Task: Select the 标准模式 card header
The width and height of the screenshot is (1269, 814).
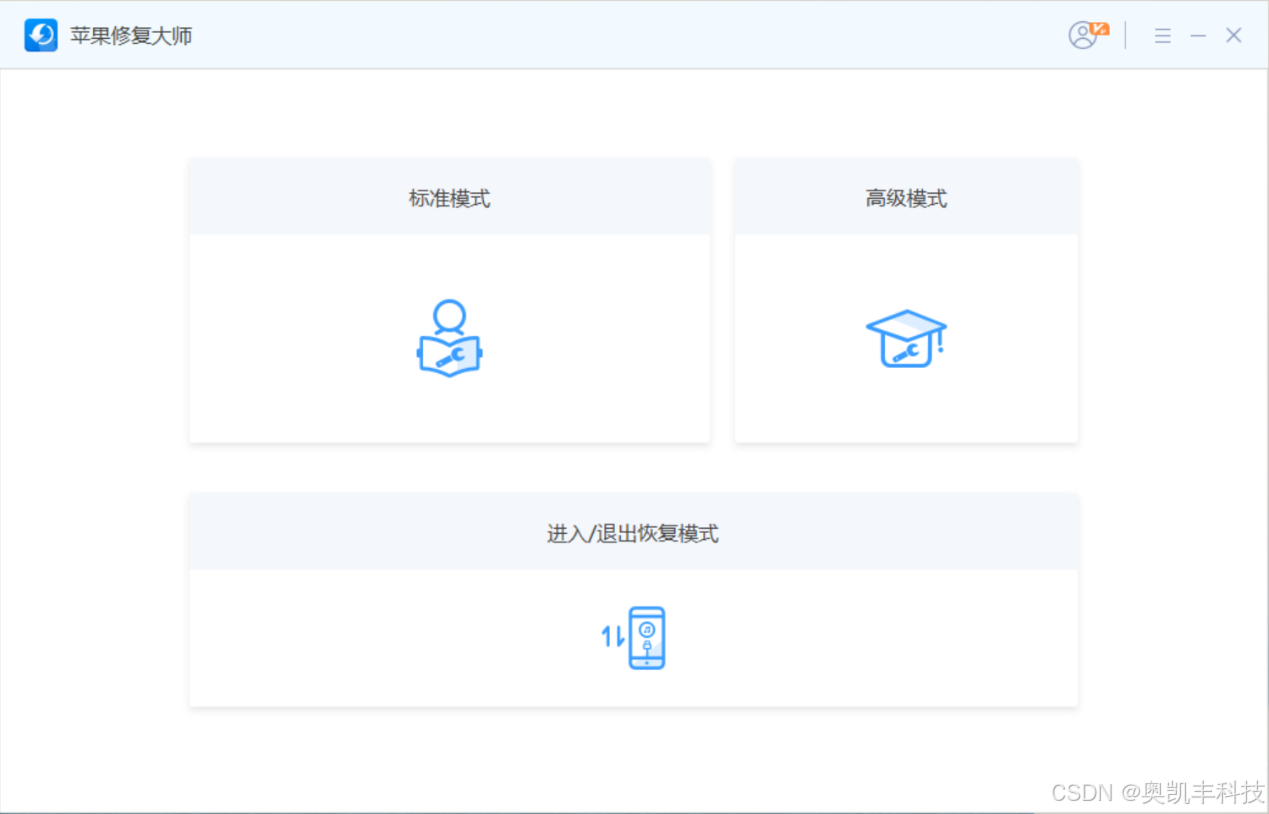Action: click(450, 197)
